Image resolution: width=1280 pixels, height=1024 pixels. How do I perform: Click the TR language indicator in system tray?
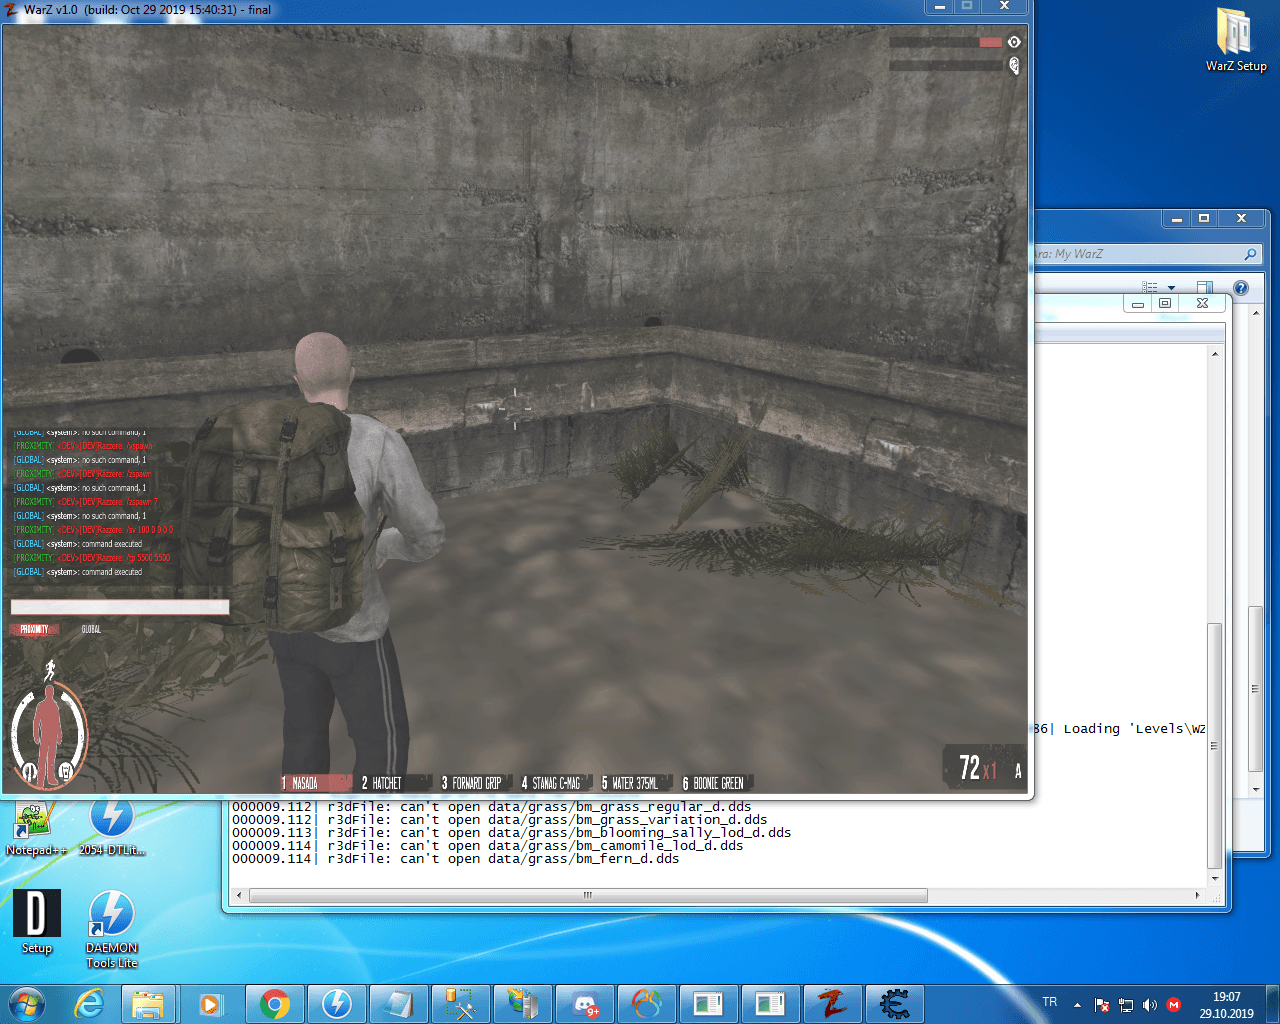[1050, 1002]
